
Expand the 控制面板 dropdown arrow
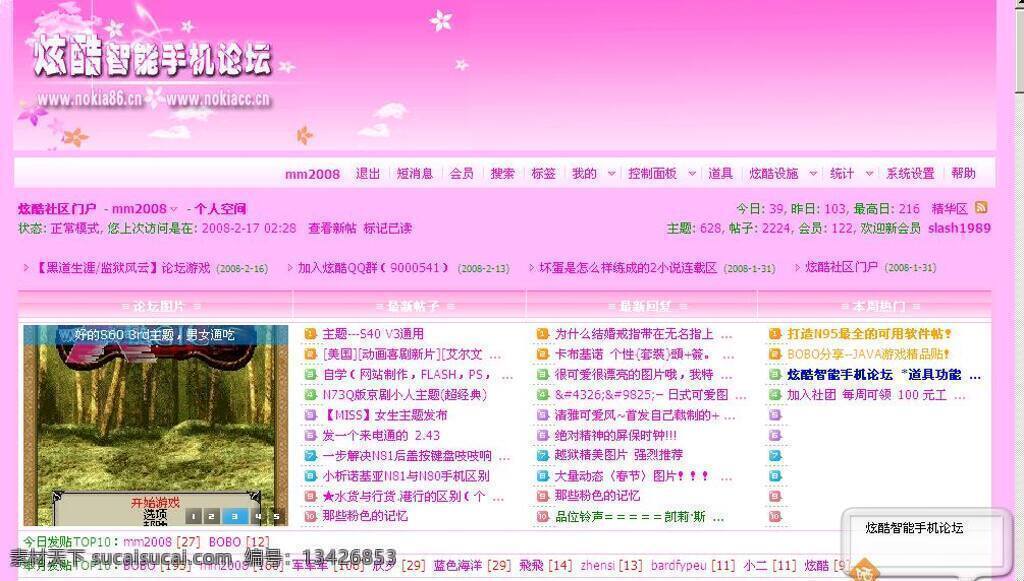[x=692, y=174]
